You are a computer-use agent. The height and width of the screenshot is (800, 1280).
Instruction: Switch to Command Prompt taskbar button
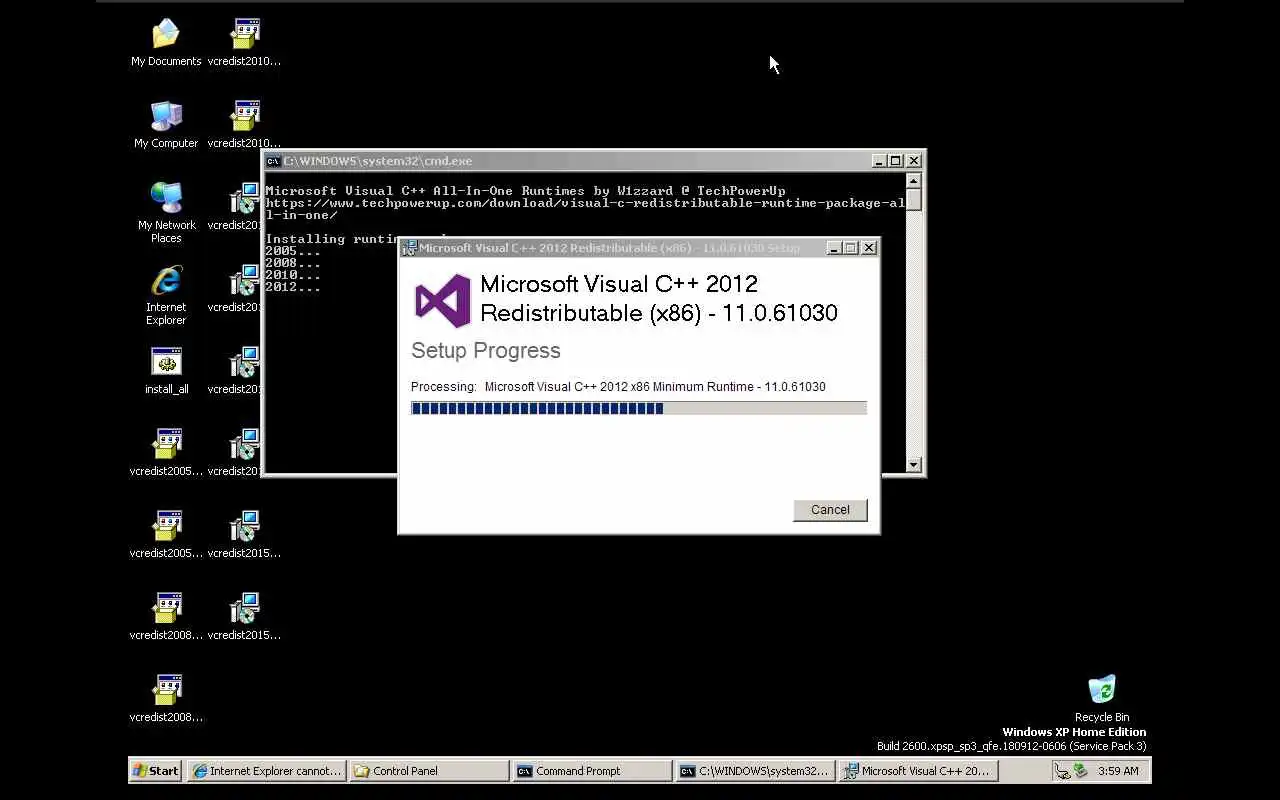coord(592,771)
